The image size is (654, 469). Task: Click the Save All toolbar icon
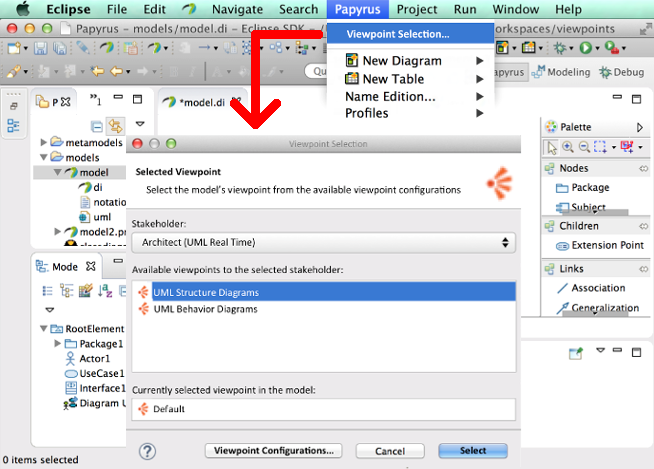(x=60, y=48)
